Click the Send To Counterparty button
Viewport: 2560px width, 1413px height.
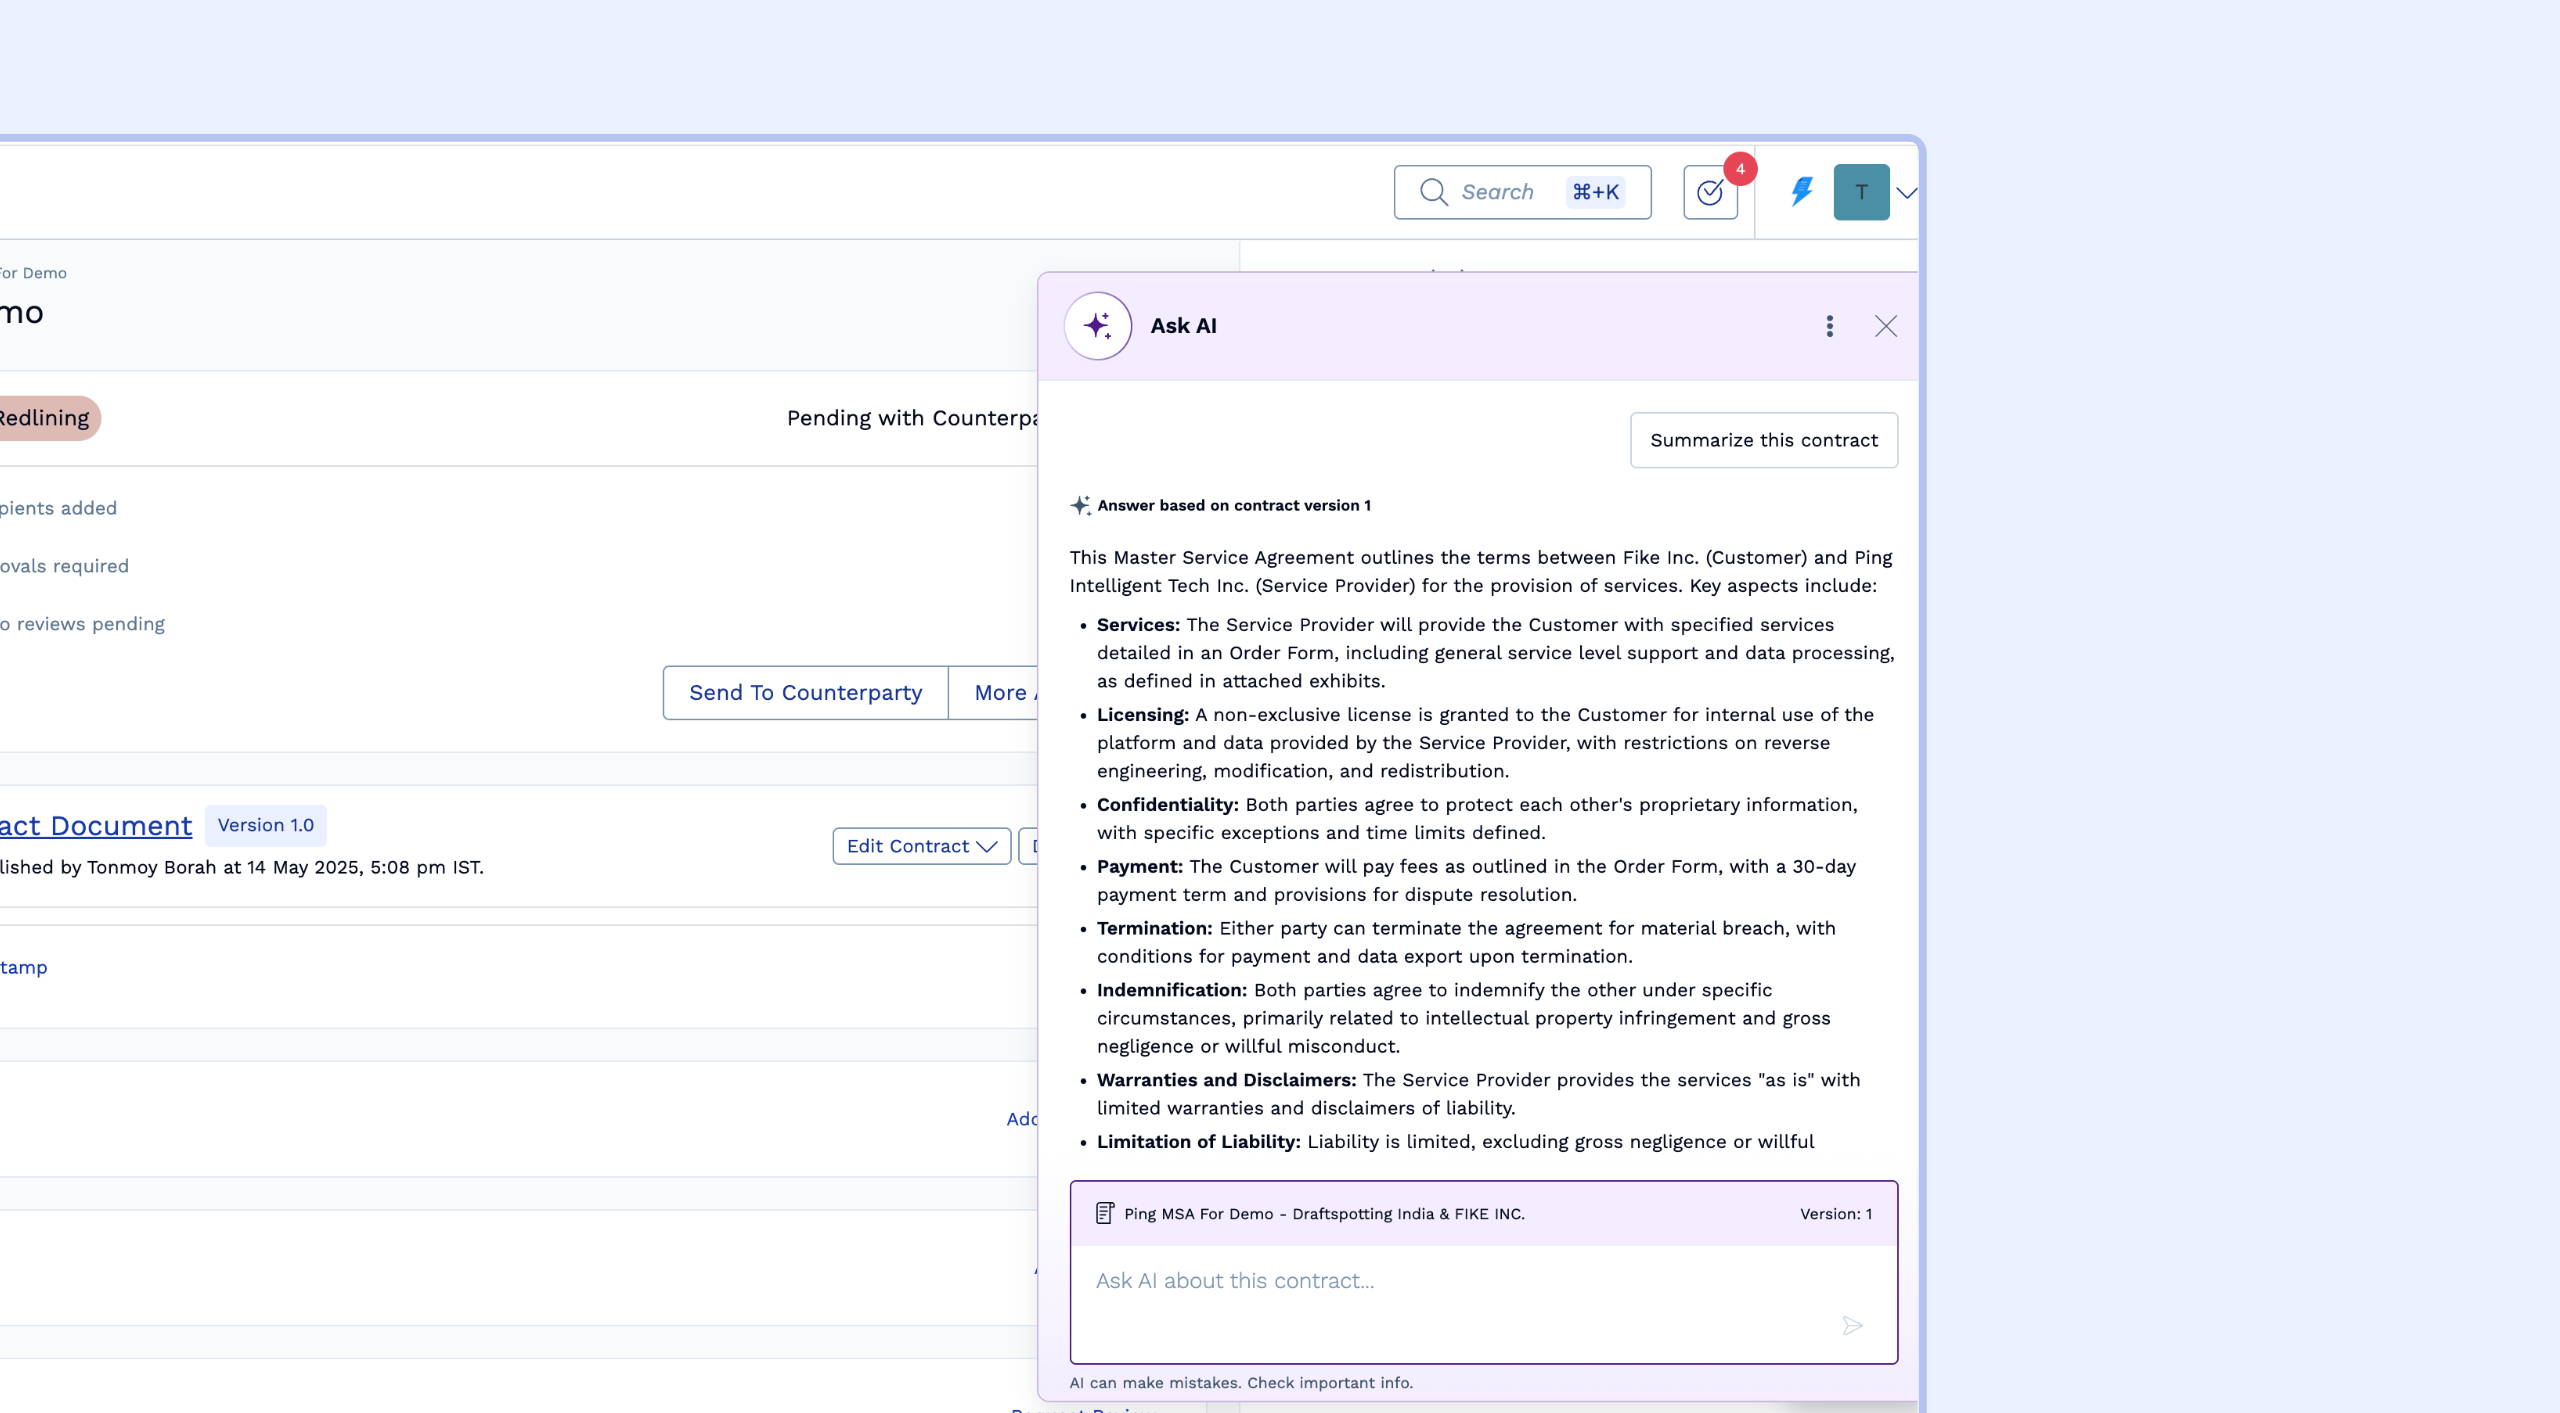pos(805,692)
